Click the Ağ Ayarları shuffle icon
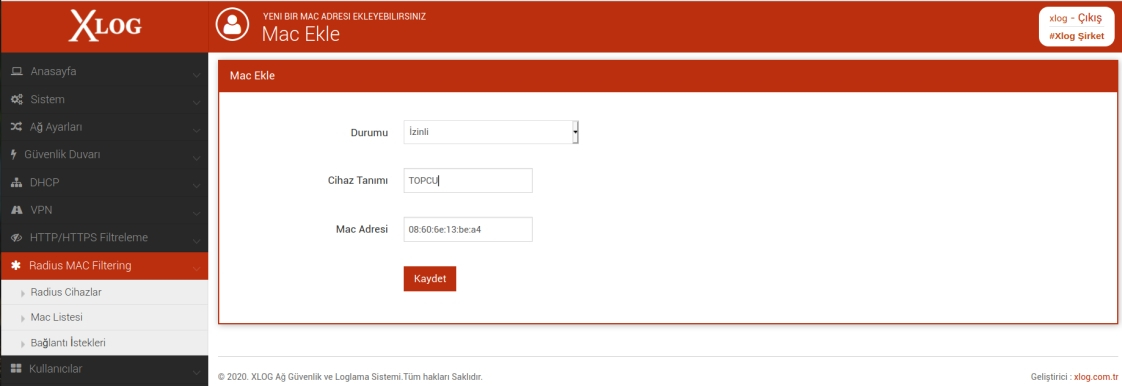1122x386 pixels. (17, 127)
